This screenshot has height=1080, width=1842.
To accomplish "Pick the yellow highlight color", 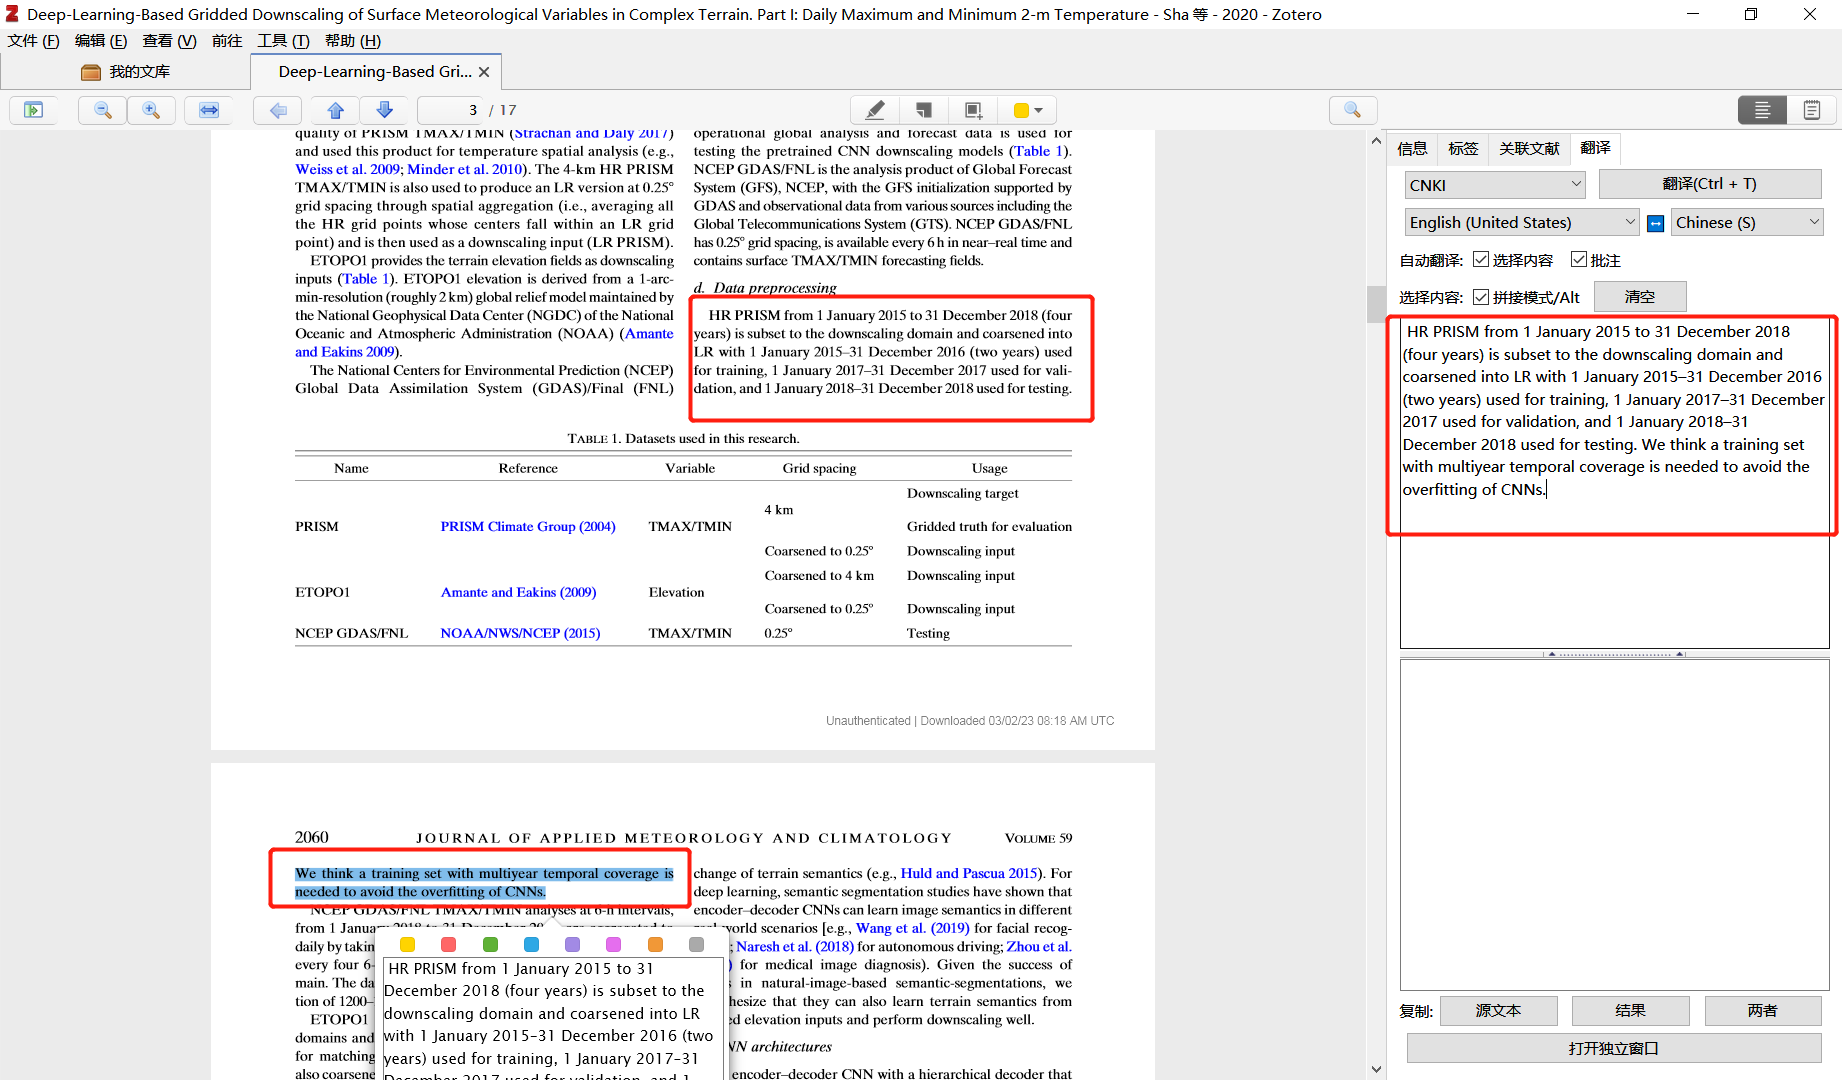I will point(407,944).
